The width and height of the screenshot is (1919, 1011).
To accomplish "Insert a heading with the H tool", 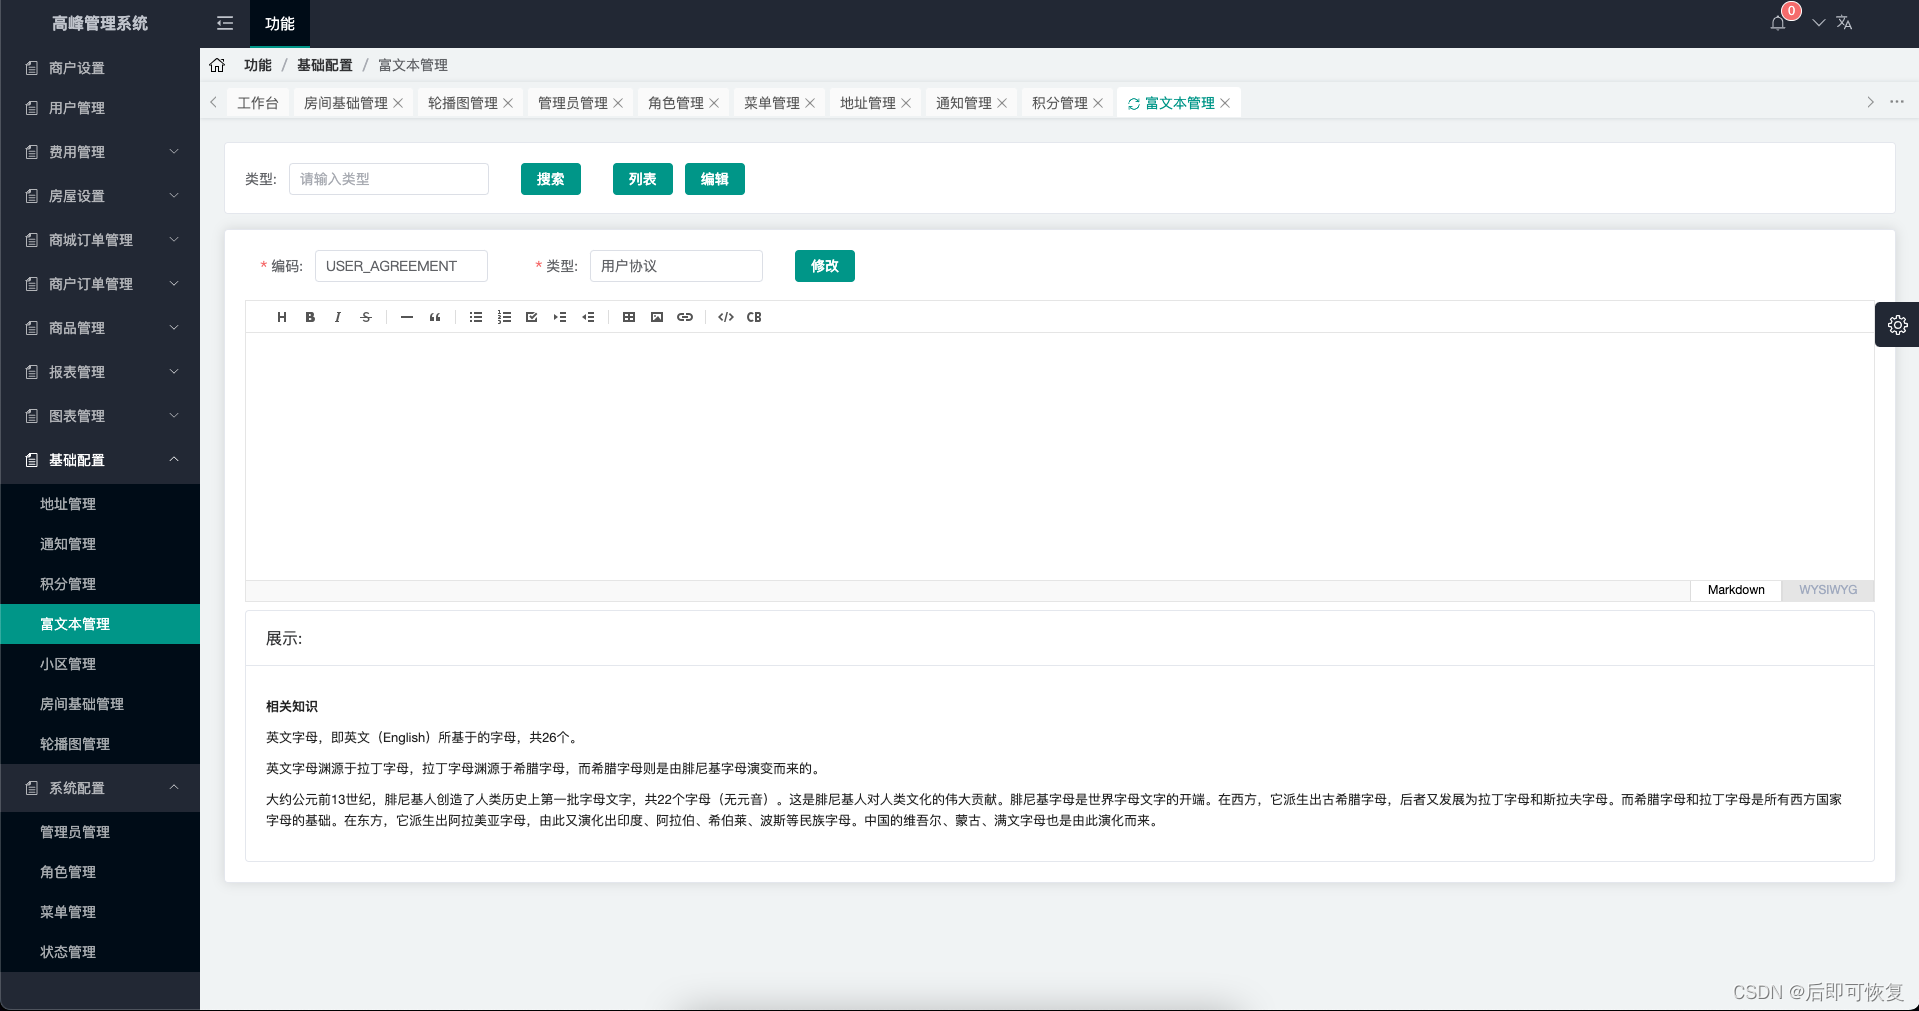I will click(x=282, y=317).
